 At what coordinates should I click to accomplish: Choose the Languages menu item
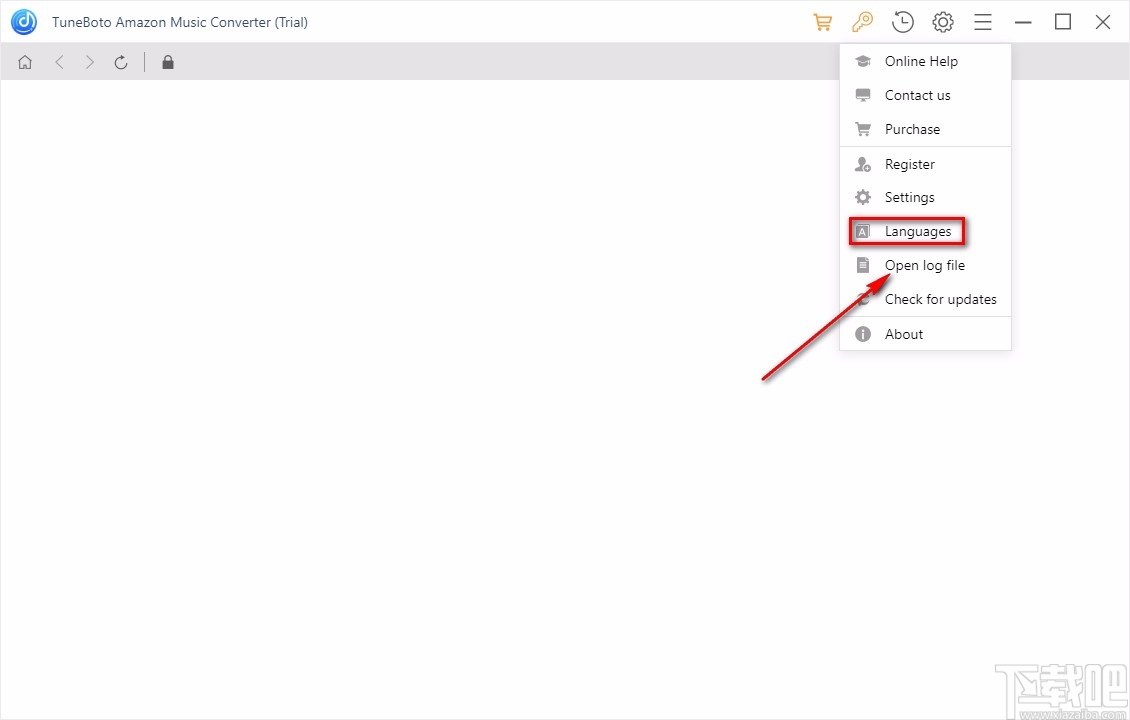[x=925, y=231]
